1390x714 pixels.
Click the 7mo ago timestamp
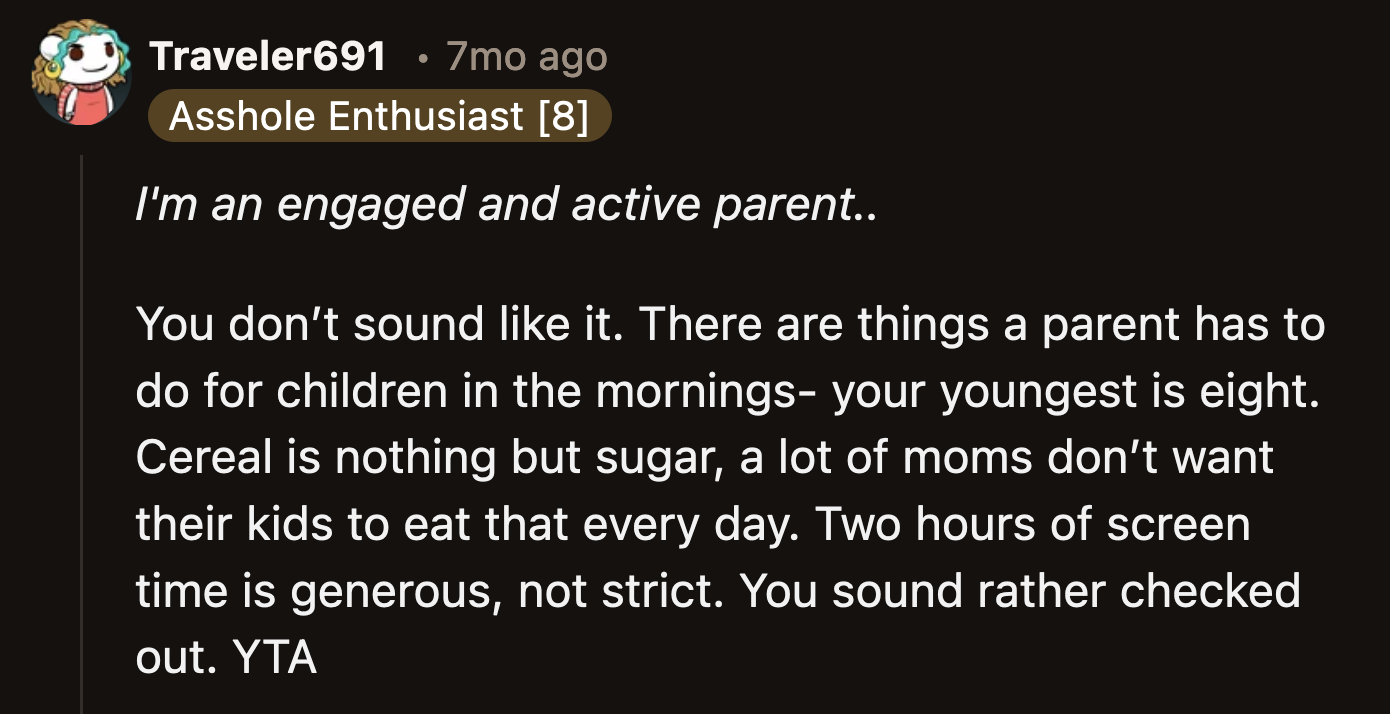coord(527,56)
